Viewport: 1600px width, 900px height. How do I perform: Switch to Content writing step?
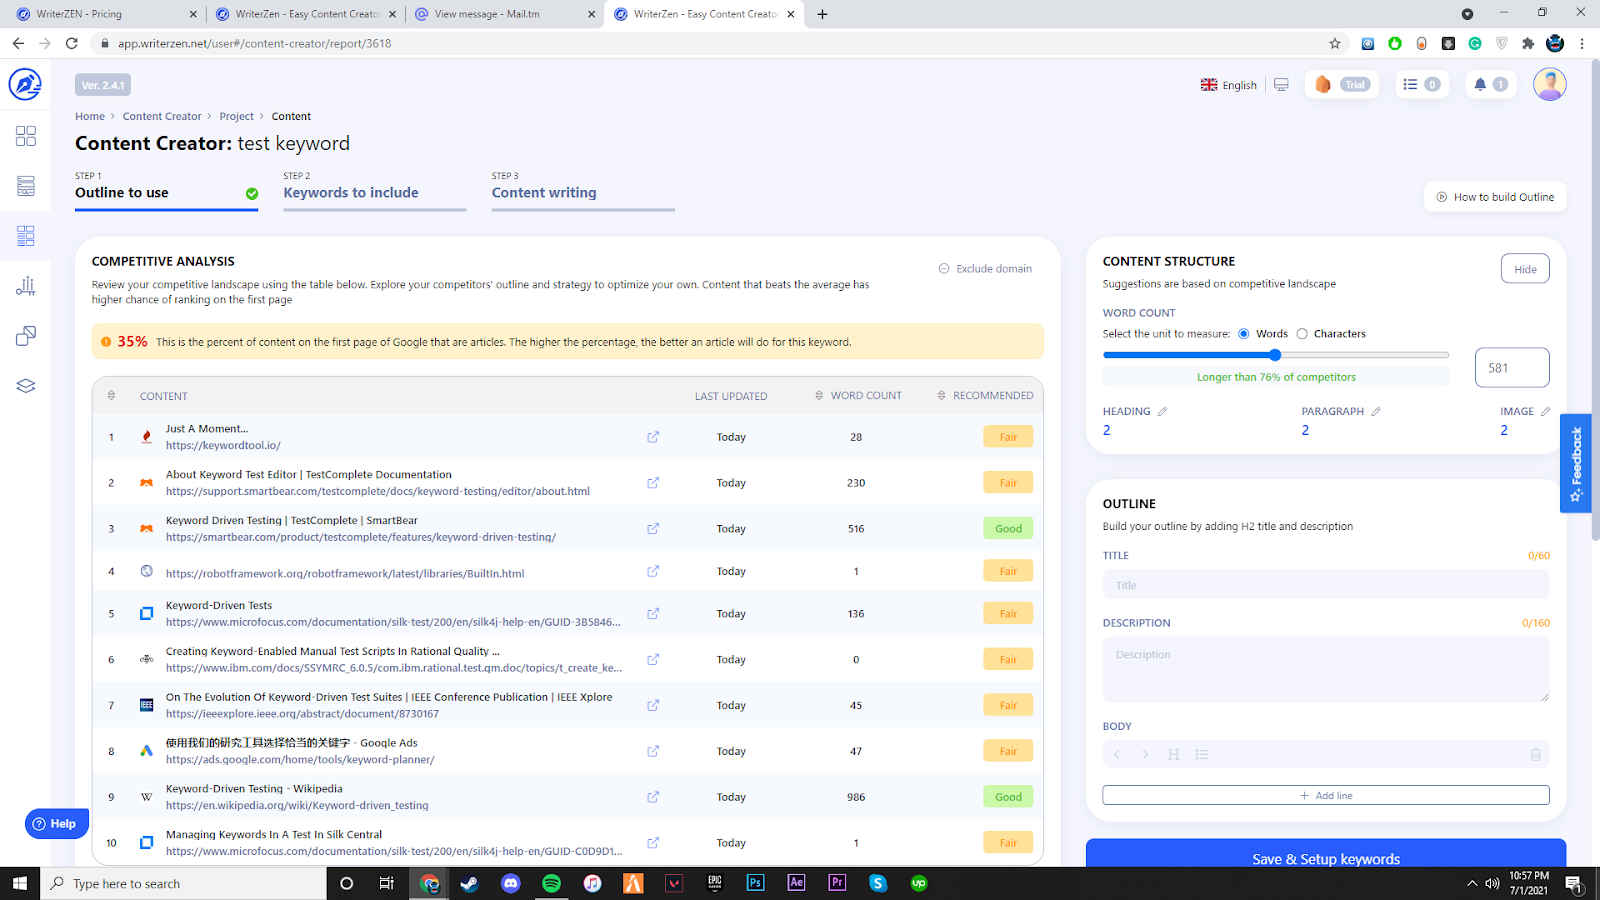click(x=544, y=193)
